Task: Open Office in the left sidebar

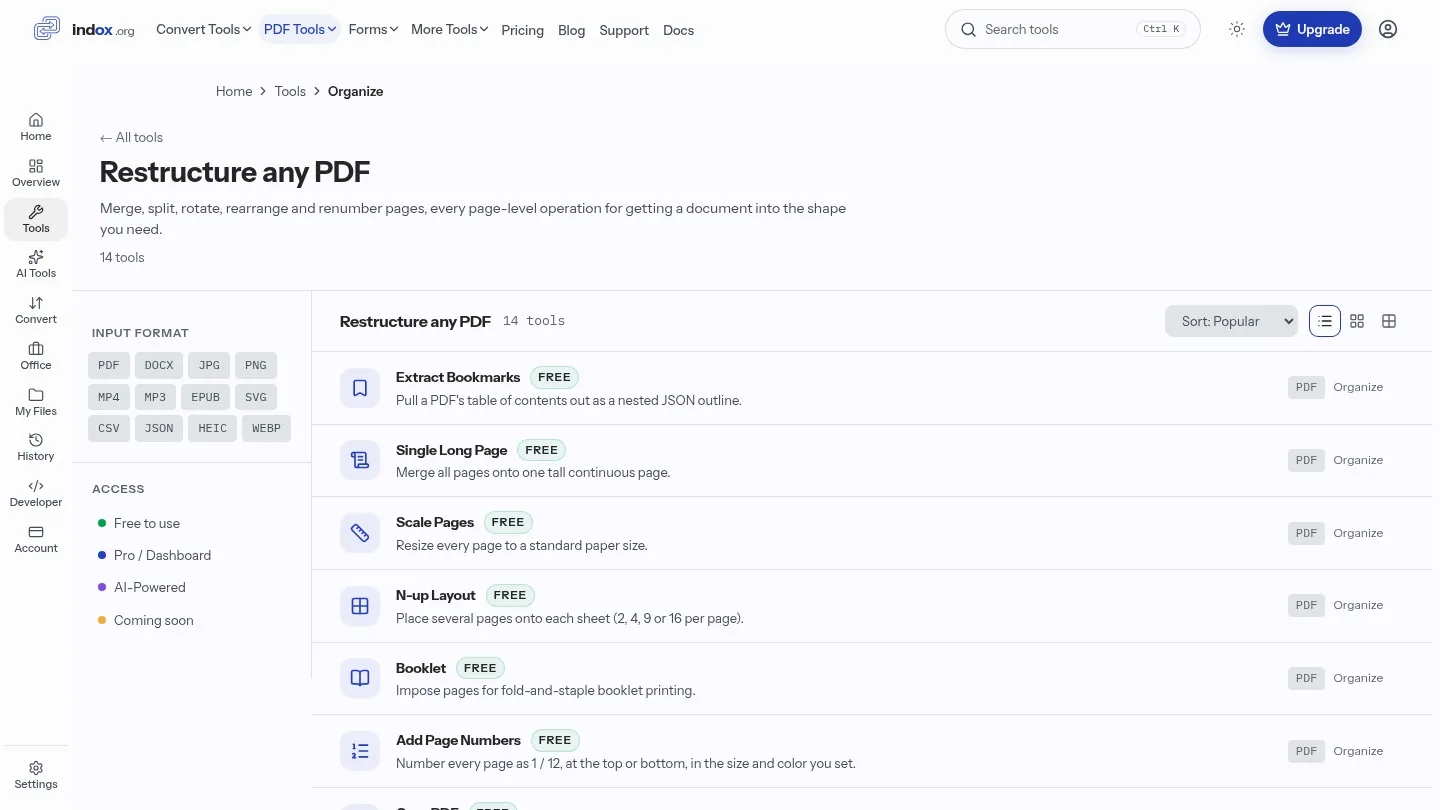Action: tap(36, 356)
